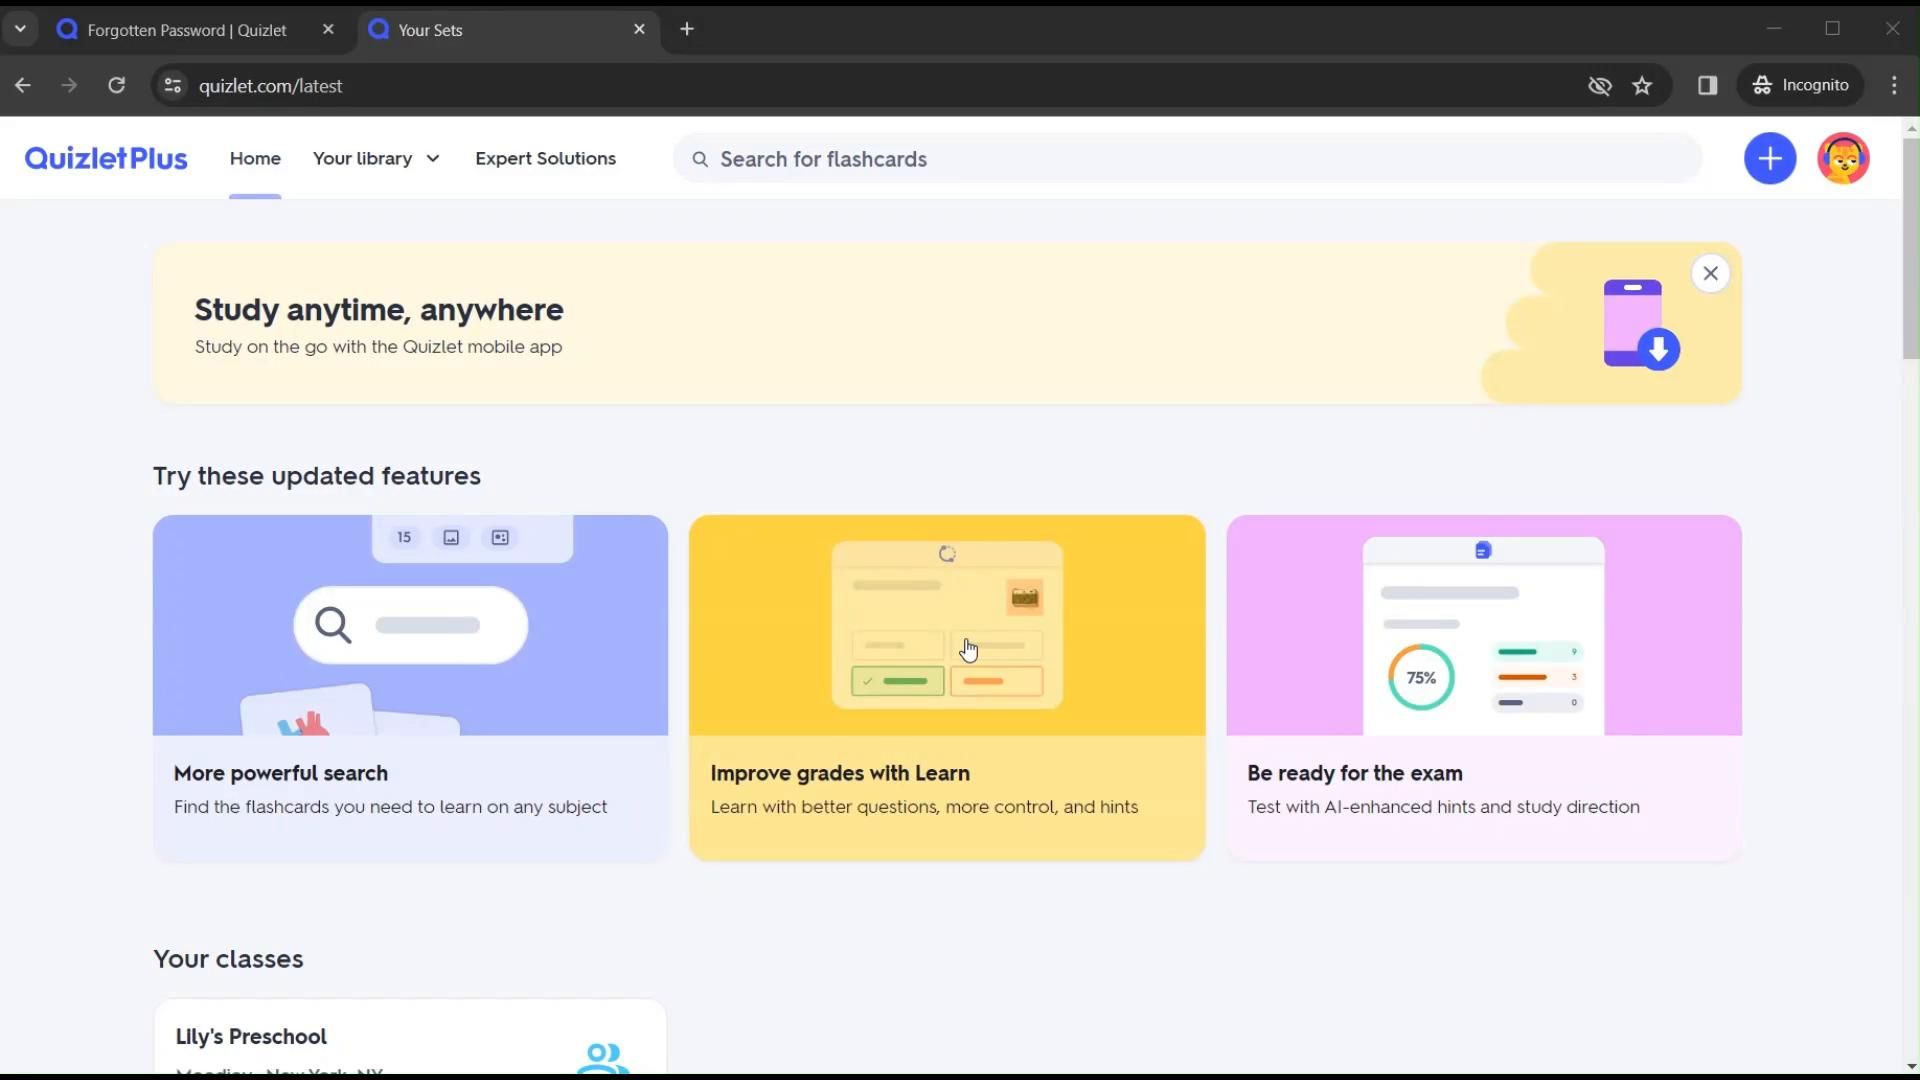
Task: Click the page vertical scrollbar thumb
Action: tap(1910, 248)
